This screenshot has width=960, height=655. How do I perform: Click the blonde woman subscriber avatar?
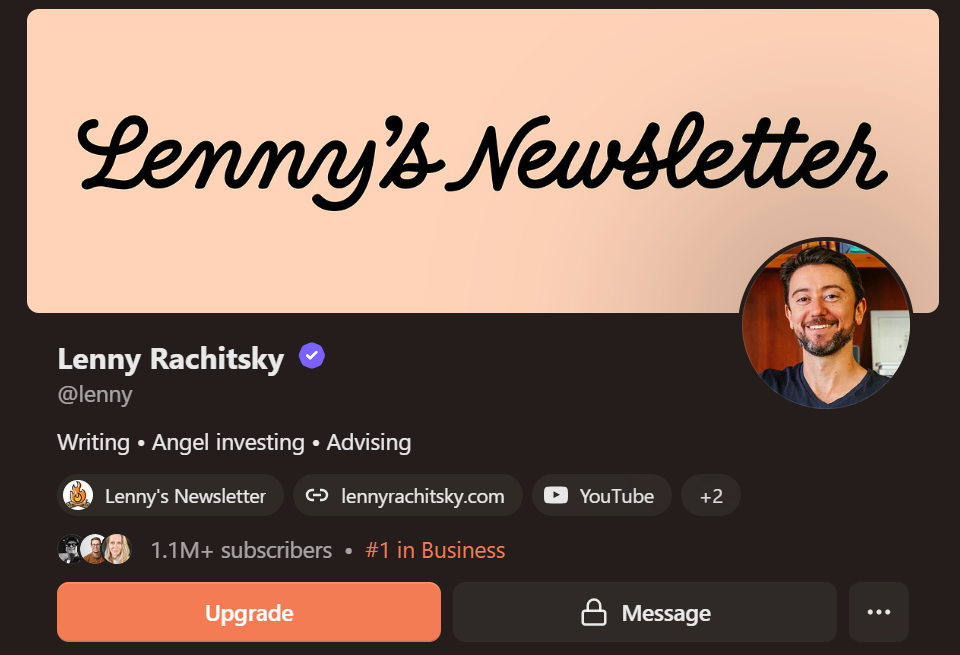117,549
